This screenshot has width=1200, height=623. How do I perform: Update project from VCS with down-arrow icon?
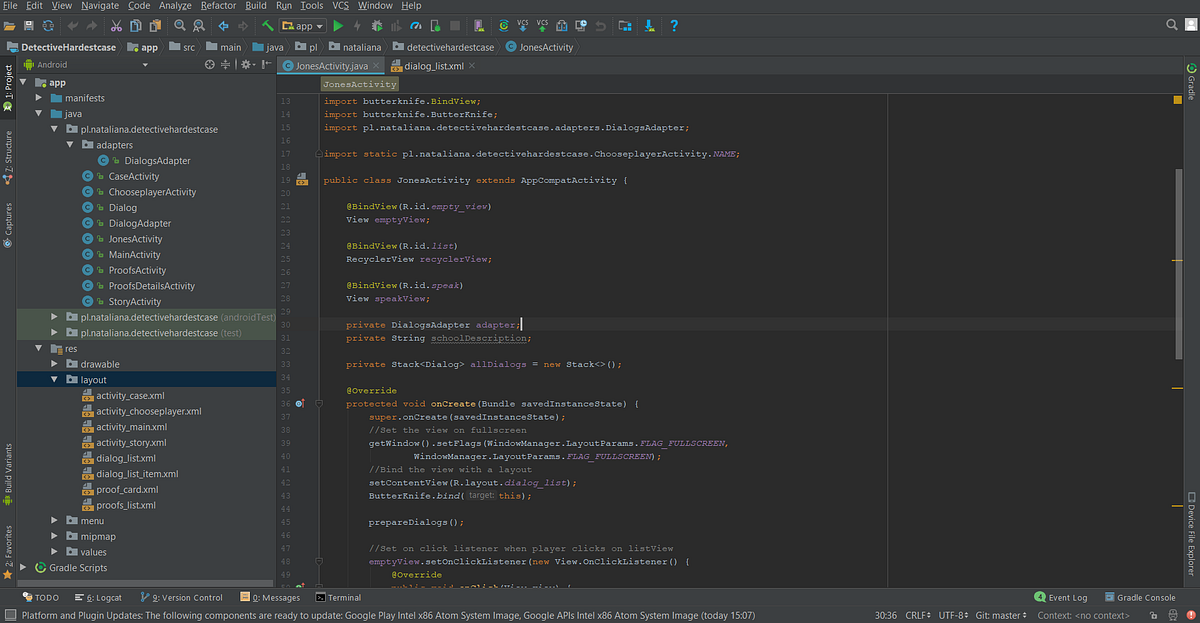coord(524,26)
